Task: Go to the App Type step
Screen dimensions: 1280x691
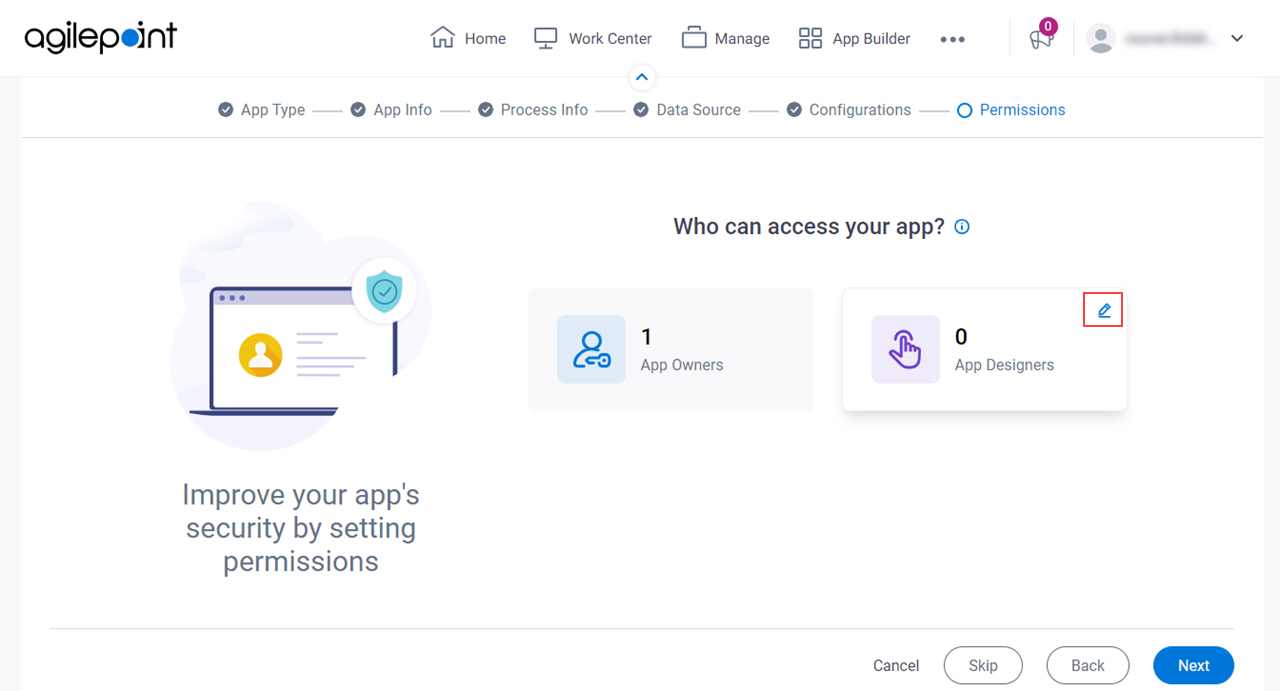Action: pos(262,110)
